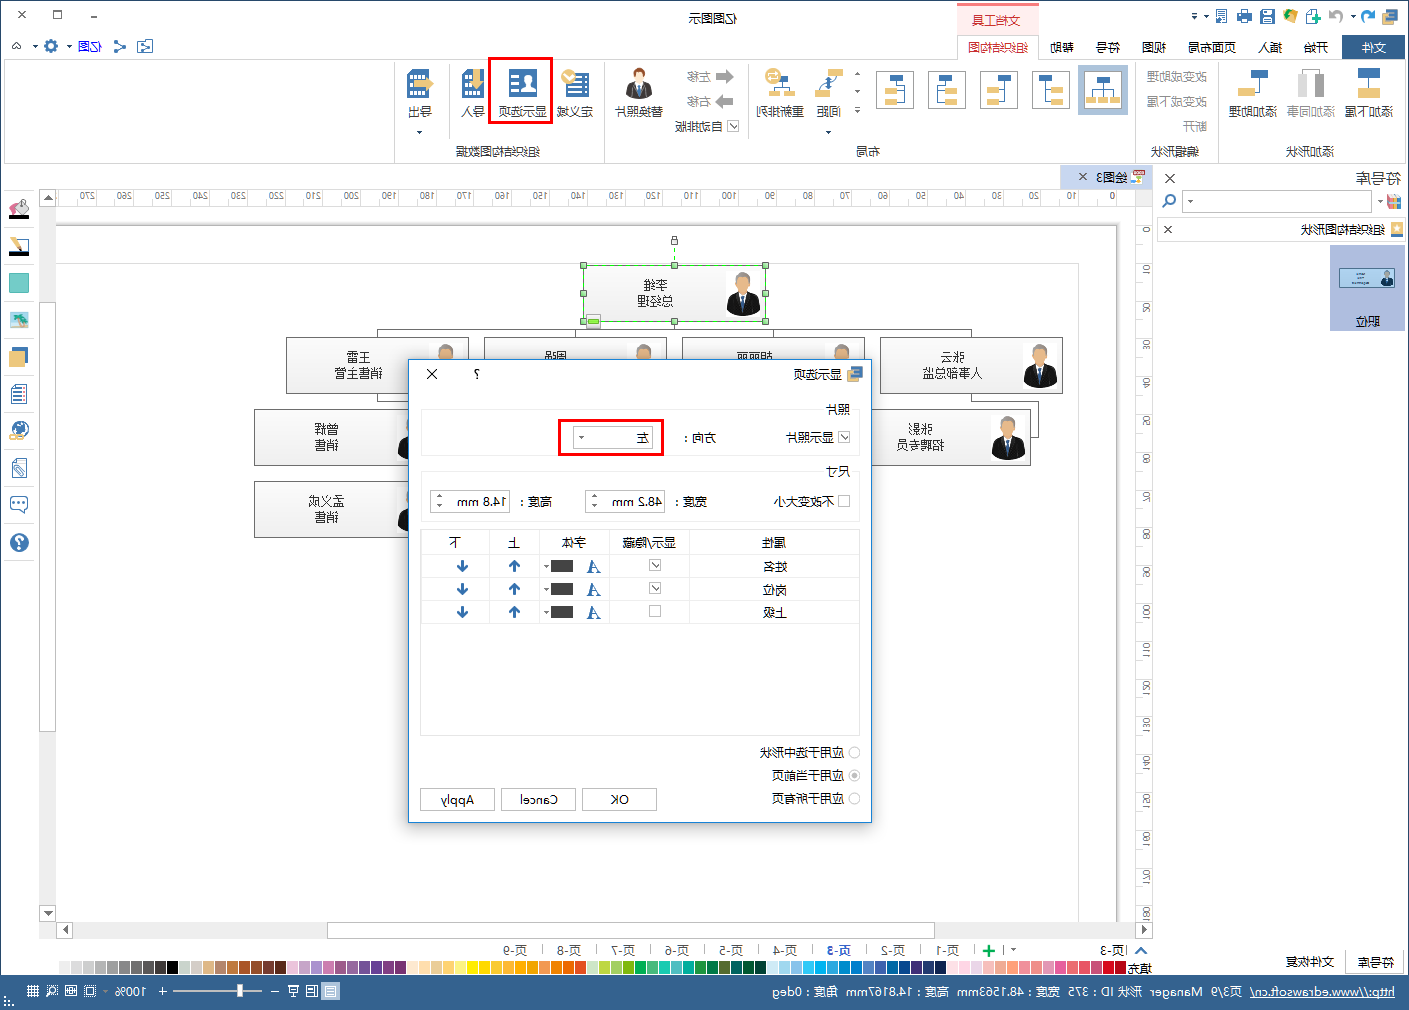The width and height of the screenshot is (1409, 1010).
Task: Click the 替换照片 replace photo icon
Action: [x=639, y=84]
